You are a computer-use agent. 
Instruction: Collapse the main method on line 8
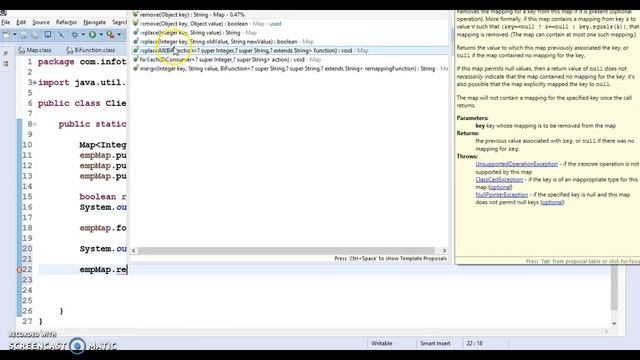35,124
